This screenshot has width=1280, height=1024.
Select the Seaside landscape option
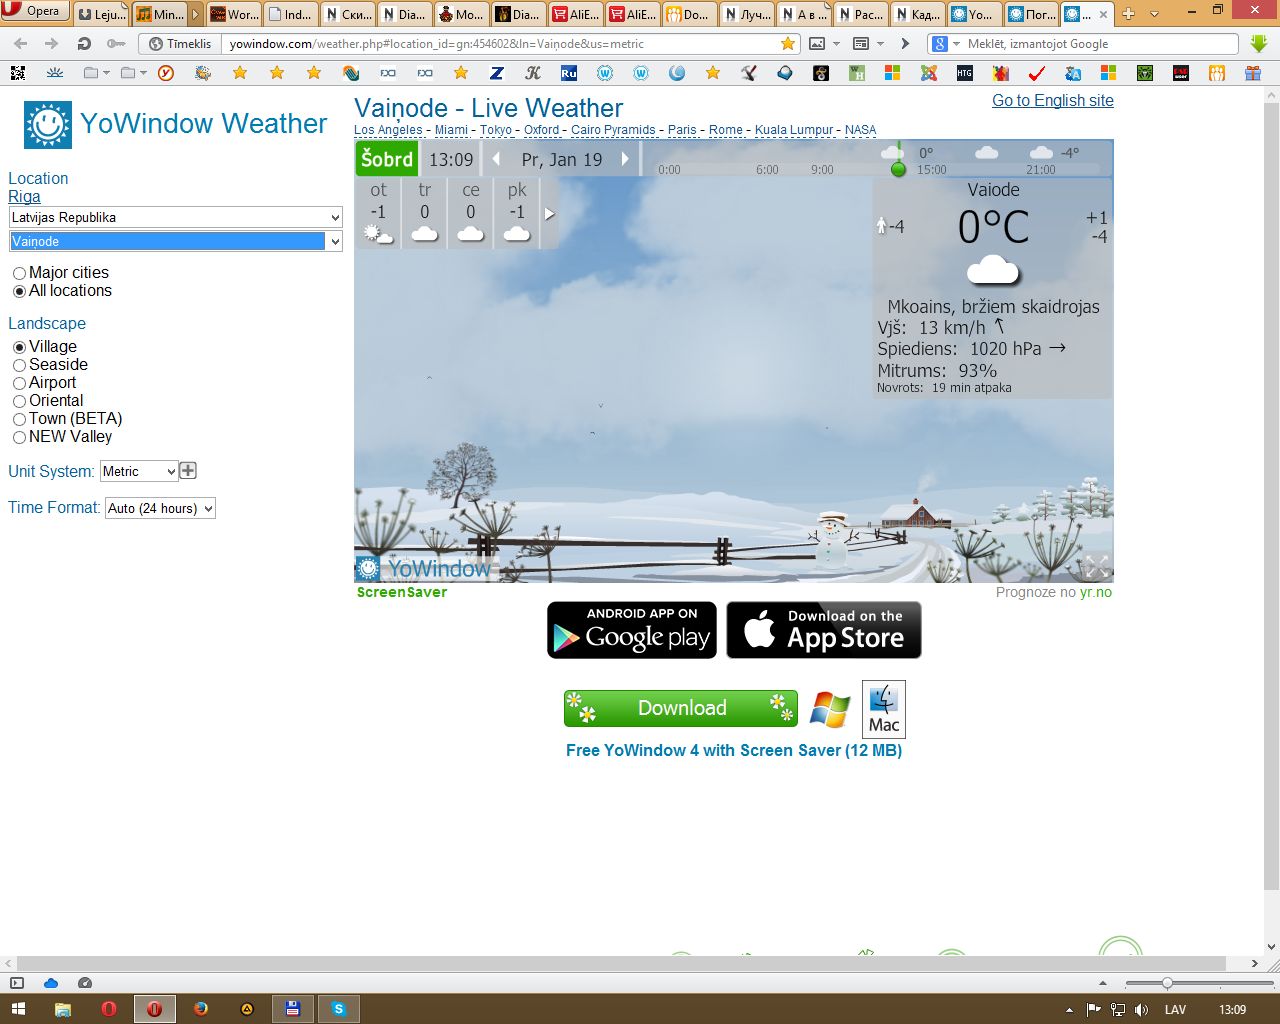[19, 365]
